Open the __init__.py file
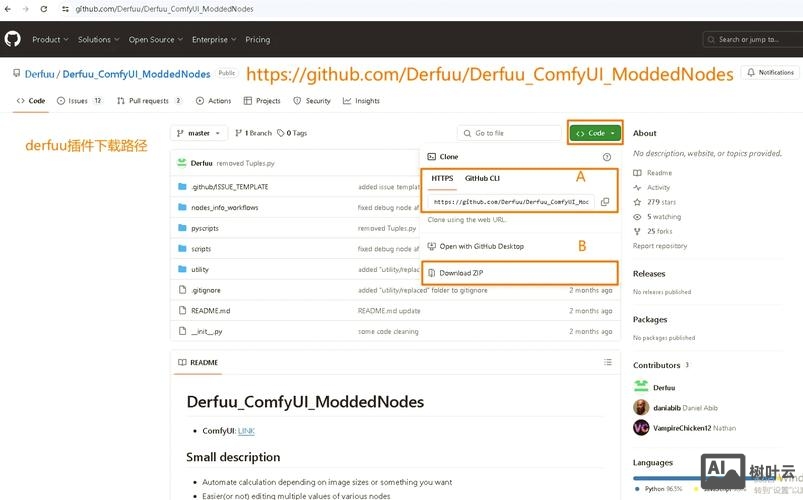This screenshot has width=803, height=500. tap(206, 331)
